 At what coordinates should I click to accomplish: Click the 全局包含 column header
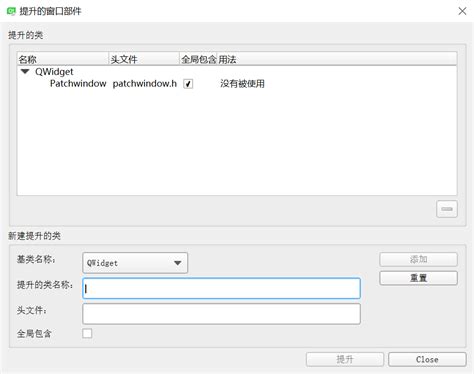coord(198,59)
